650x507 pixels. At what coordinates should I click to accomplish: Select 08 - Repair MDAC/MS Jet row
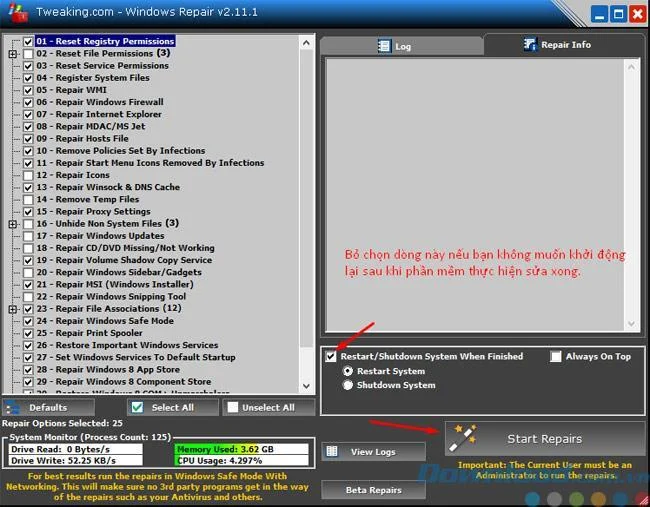tap(91, 126)
